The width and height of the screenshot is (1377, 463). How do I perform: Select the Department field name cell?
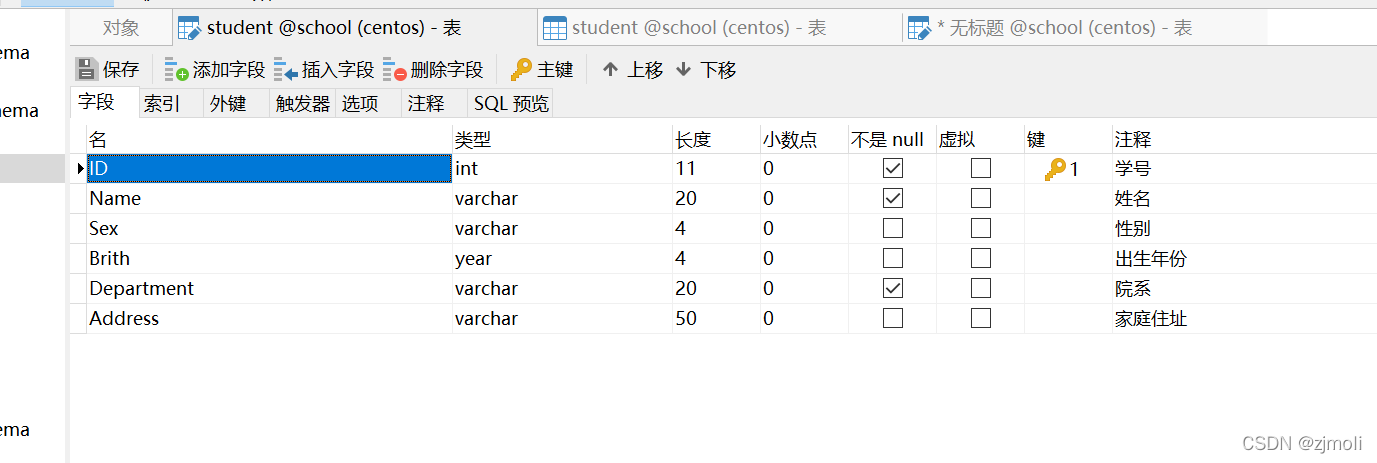pyautogui.click(x=269, y=289)
